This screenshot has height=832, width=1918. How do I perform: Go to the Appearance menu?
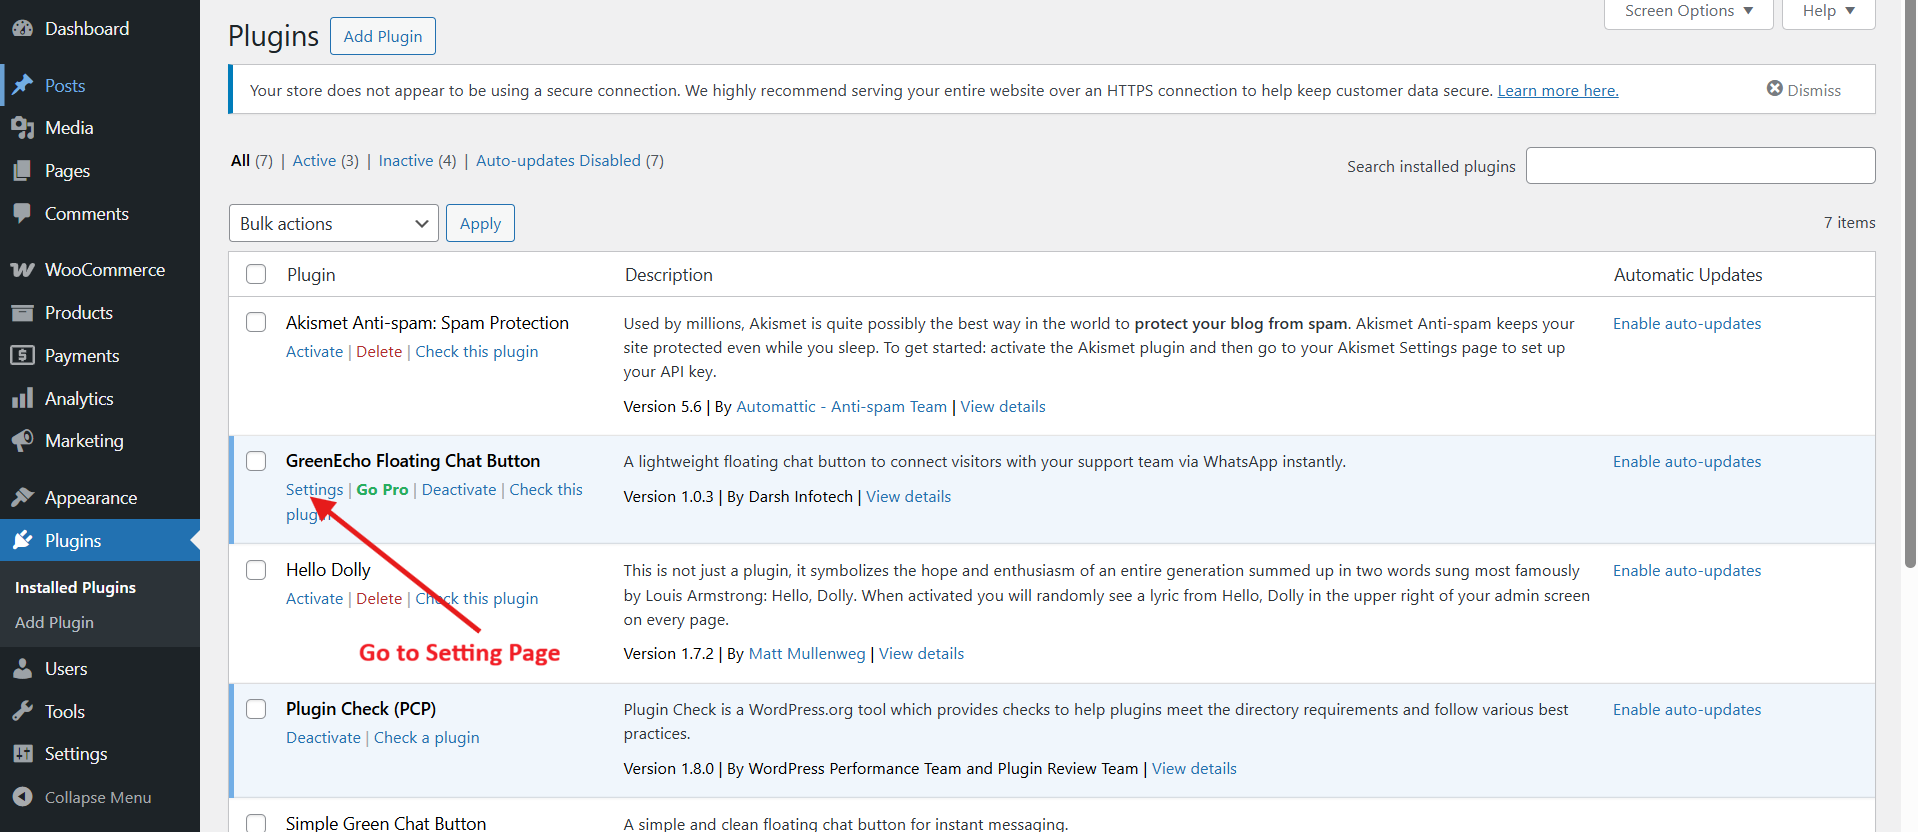[x=100, y=497]
